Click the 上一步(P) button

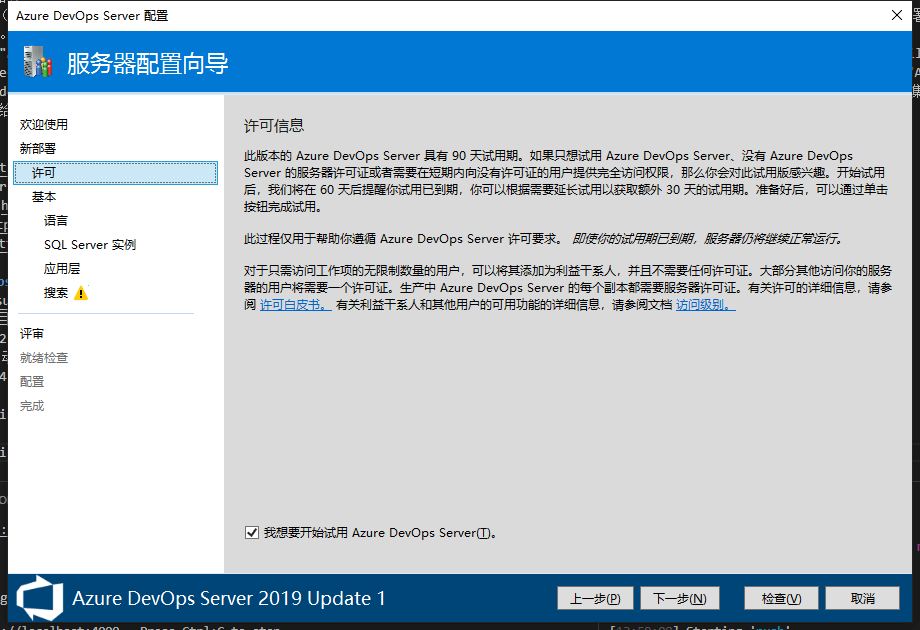(x=595, y=598)
